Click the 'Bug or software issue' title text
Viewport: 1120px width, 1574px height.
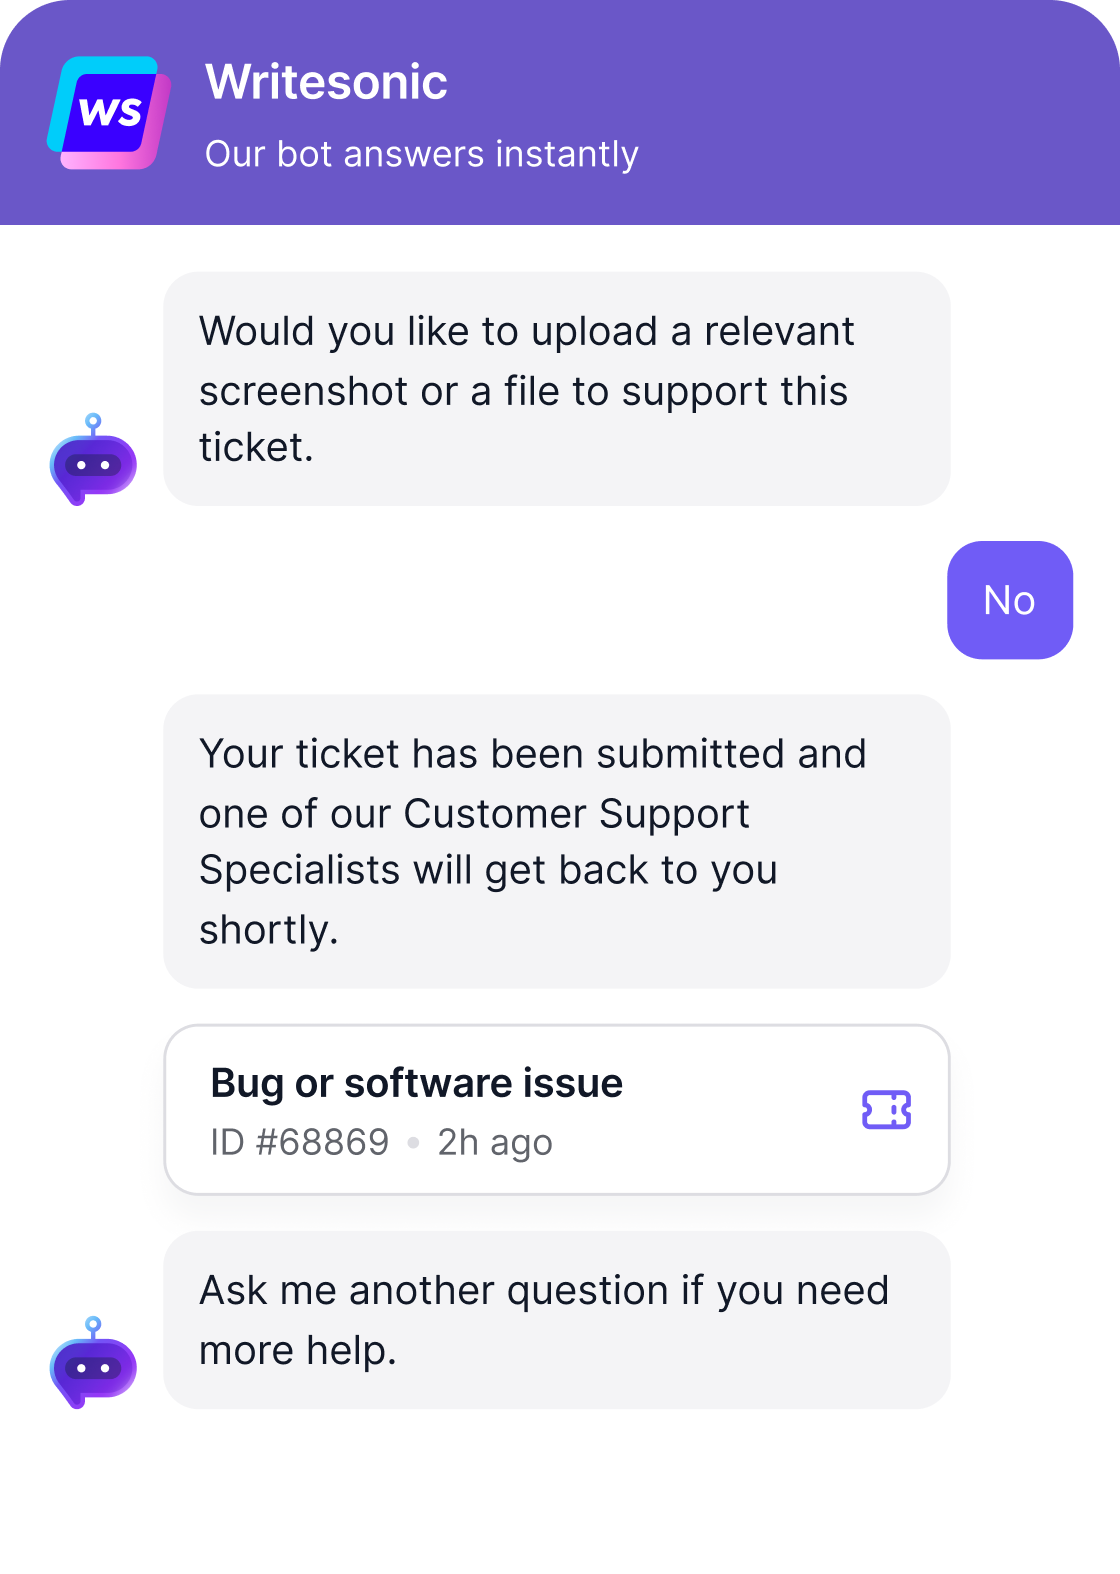pos(416,1083)
